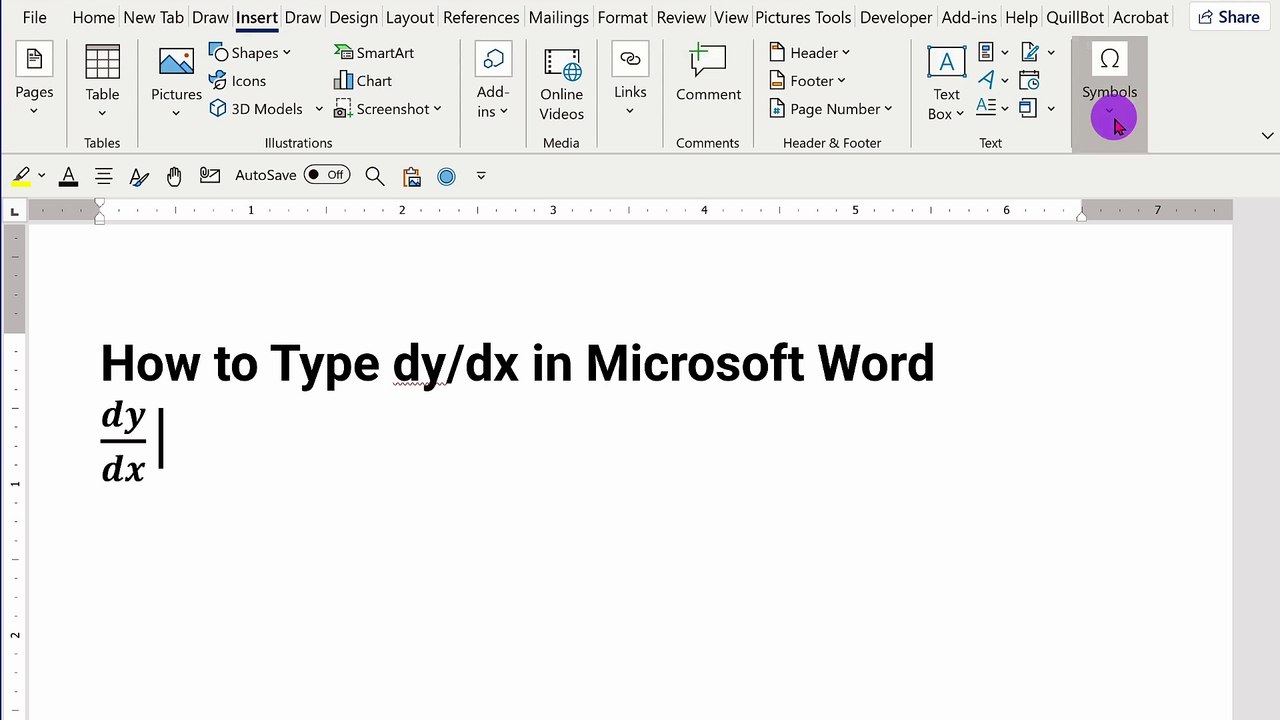Expand the Page Number dropdown arrow

coord(888,109)
